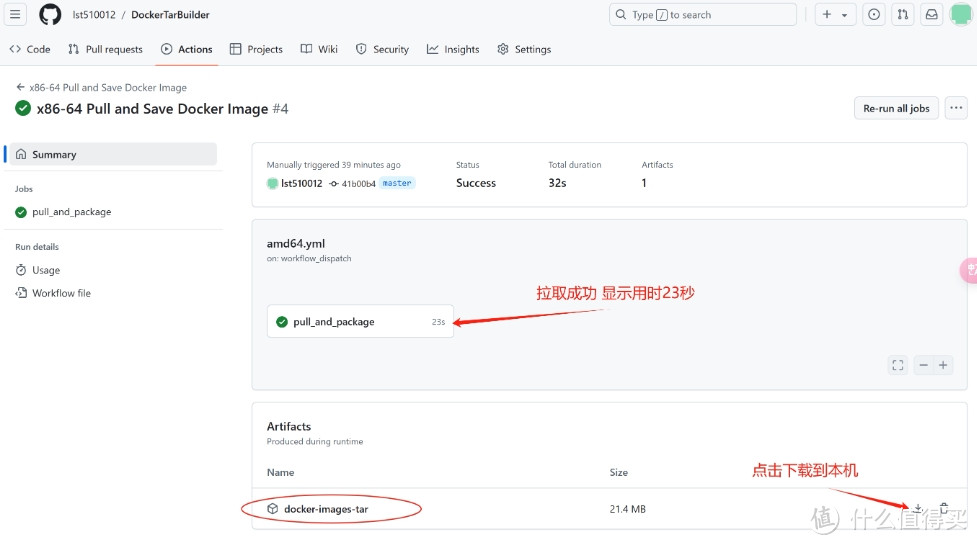Click the GitHub logo icon
Viewport: 977px width, 545px height.
click(x=50, y=14)
